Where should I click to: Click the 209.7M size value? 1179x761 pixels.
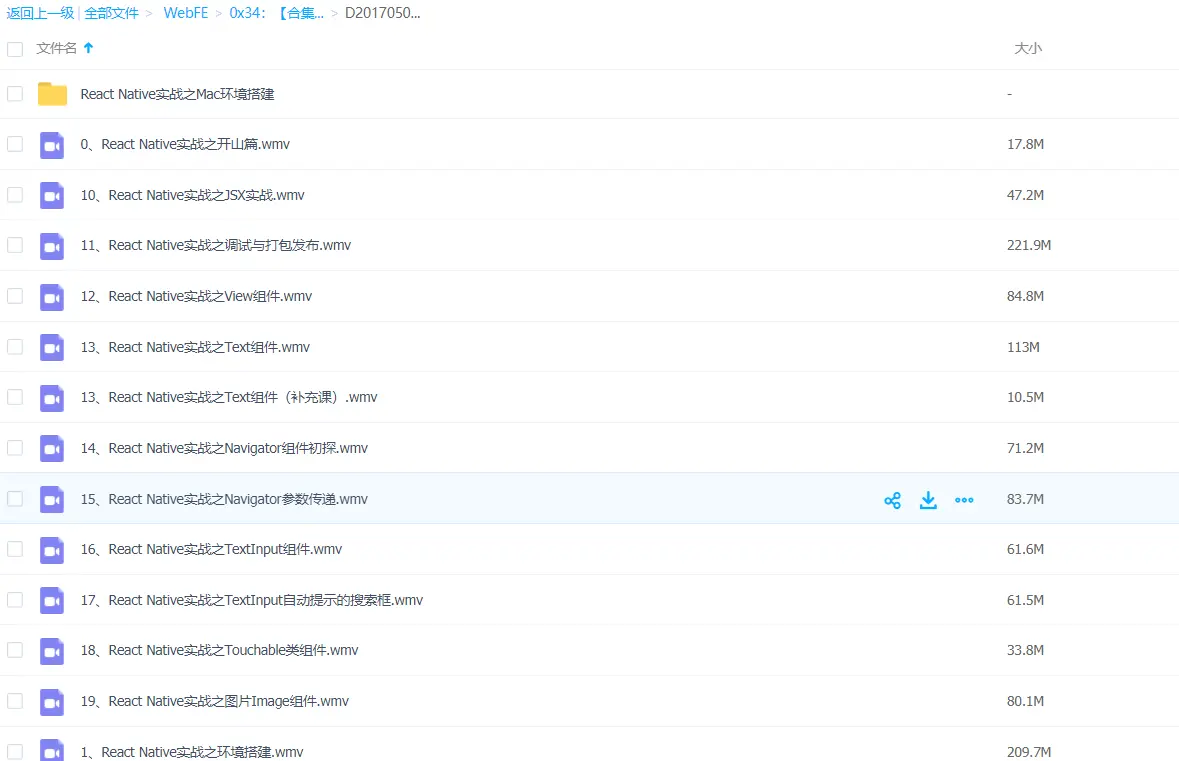[1029, 751]
